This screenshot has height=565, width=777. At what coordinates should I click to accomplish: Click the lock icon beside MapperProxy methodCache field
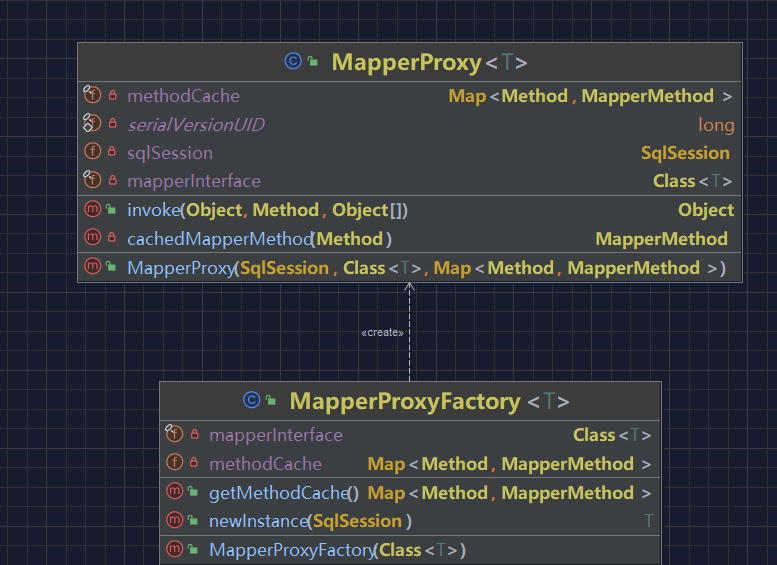pyautogui.click(x=112, y=95)
